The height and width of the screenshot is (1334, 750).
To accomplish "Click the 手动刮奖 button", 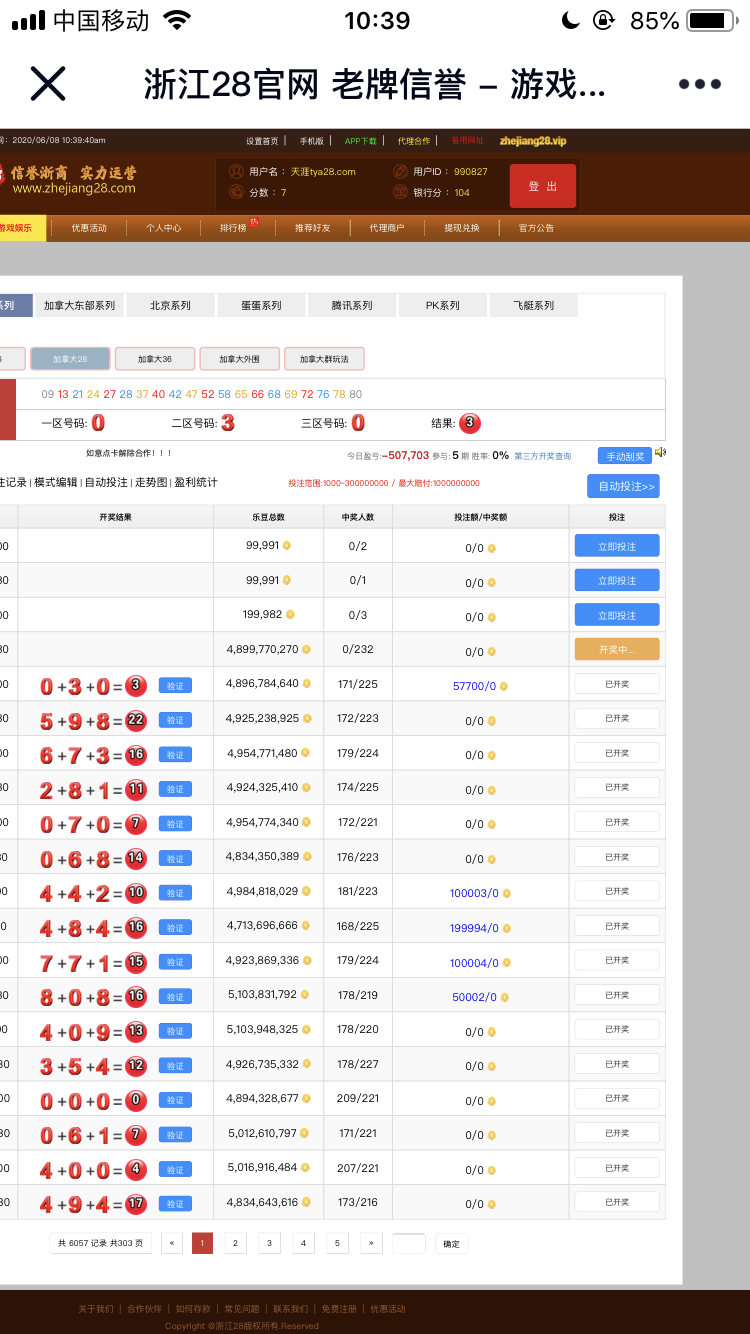I will [x=625, y=456].
